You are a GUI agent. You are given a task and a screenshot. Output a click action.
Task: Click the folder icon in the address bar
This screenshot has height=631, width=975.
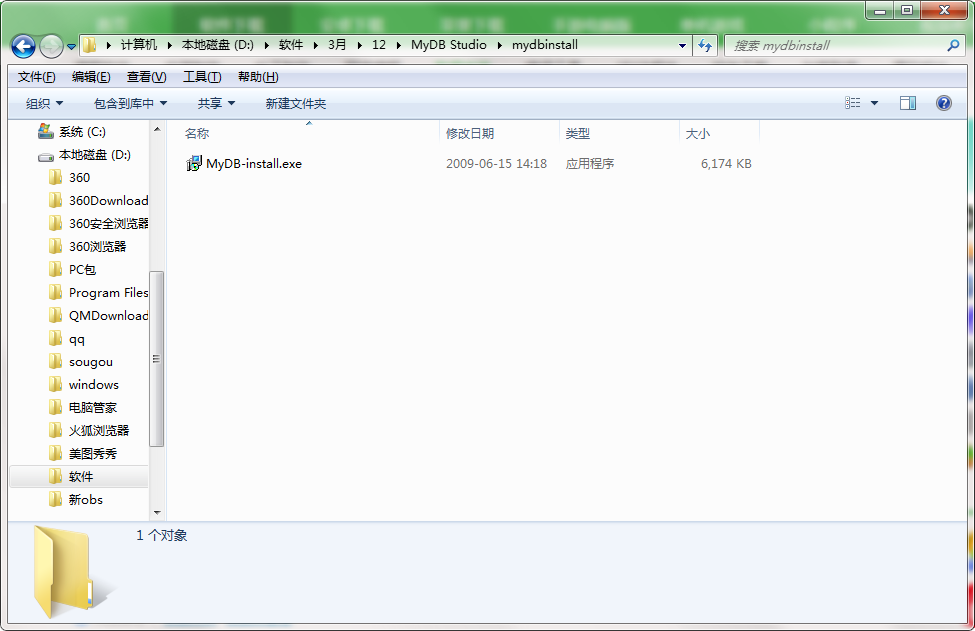[x=89, y=45]
